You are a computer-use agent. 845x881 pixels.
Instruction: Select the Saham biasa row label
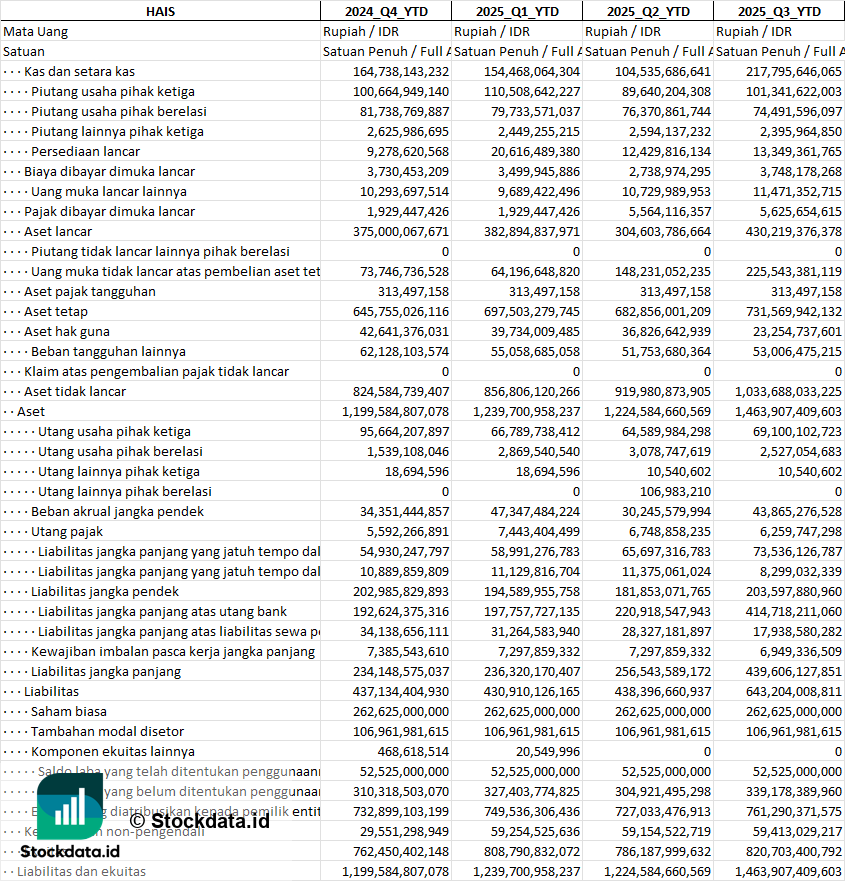coord(69,711)
